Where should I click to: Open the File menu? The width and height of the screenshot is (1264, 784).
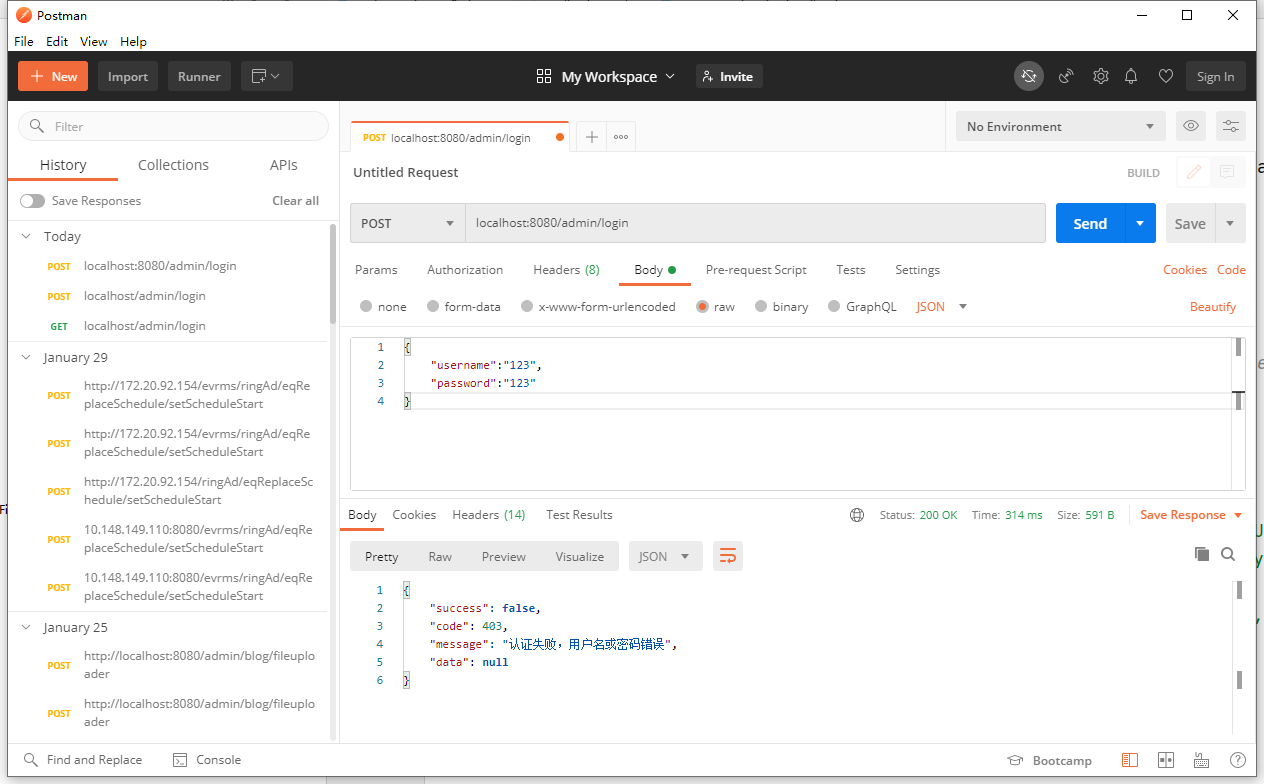click(x=24, y=41)
